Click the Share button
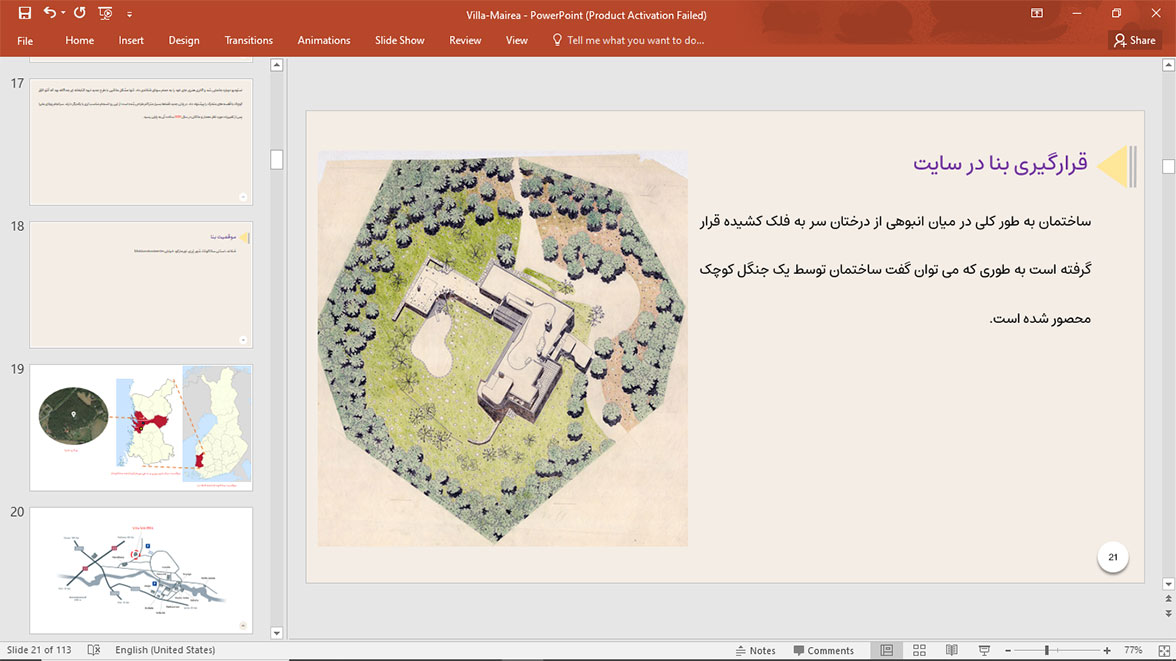This screenshot has height=661, width=1176. click(1135, 41)
